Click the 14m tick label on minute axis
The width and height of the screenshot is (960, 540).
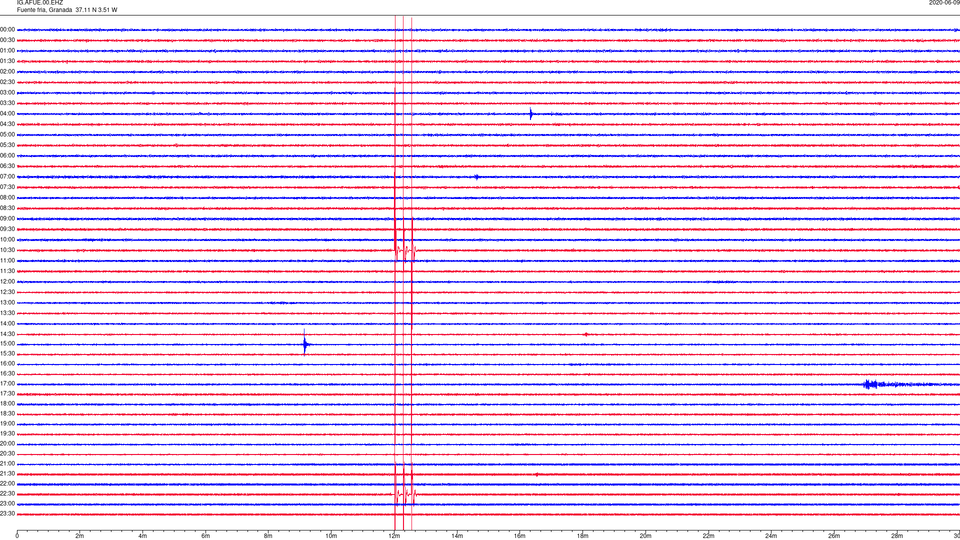click(x=457, y=536)
